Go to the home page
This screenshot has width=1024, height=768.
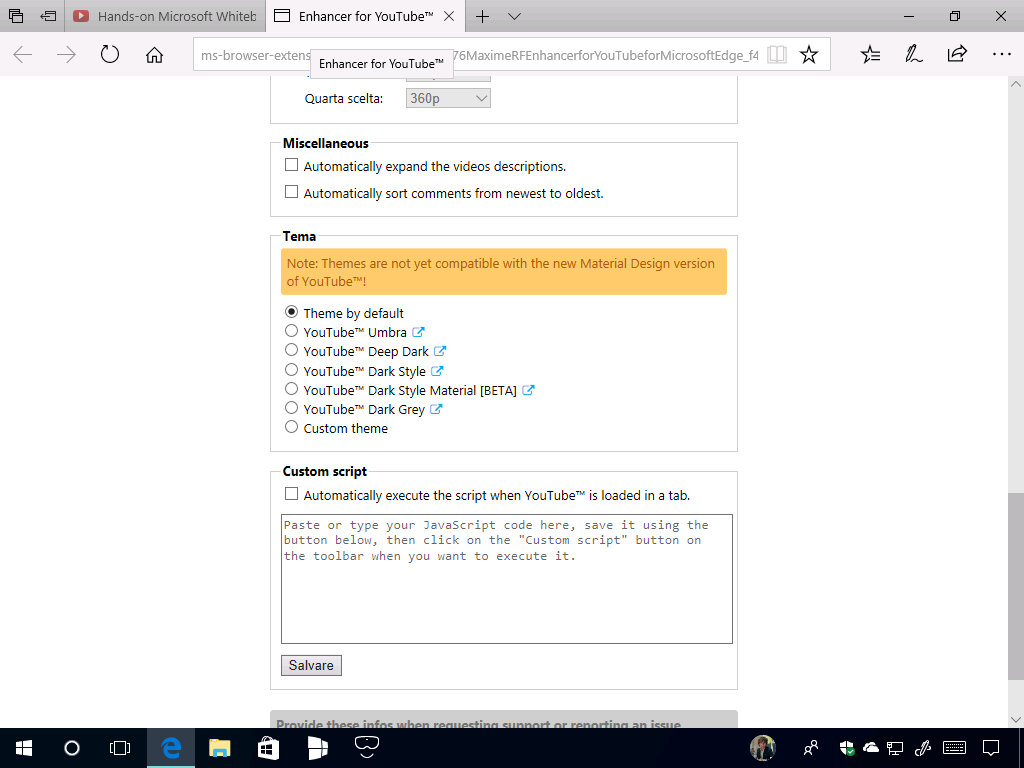pos(154,55)
